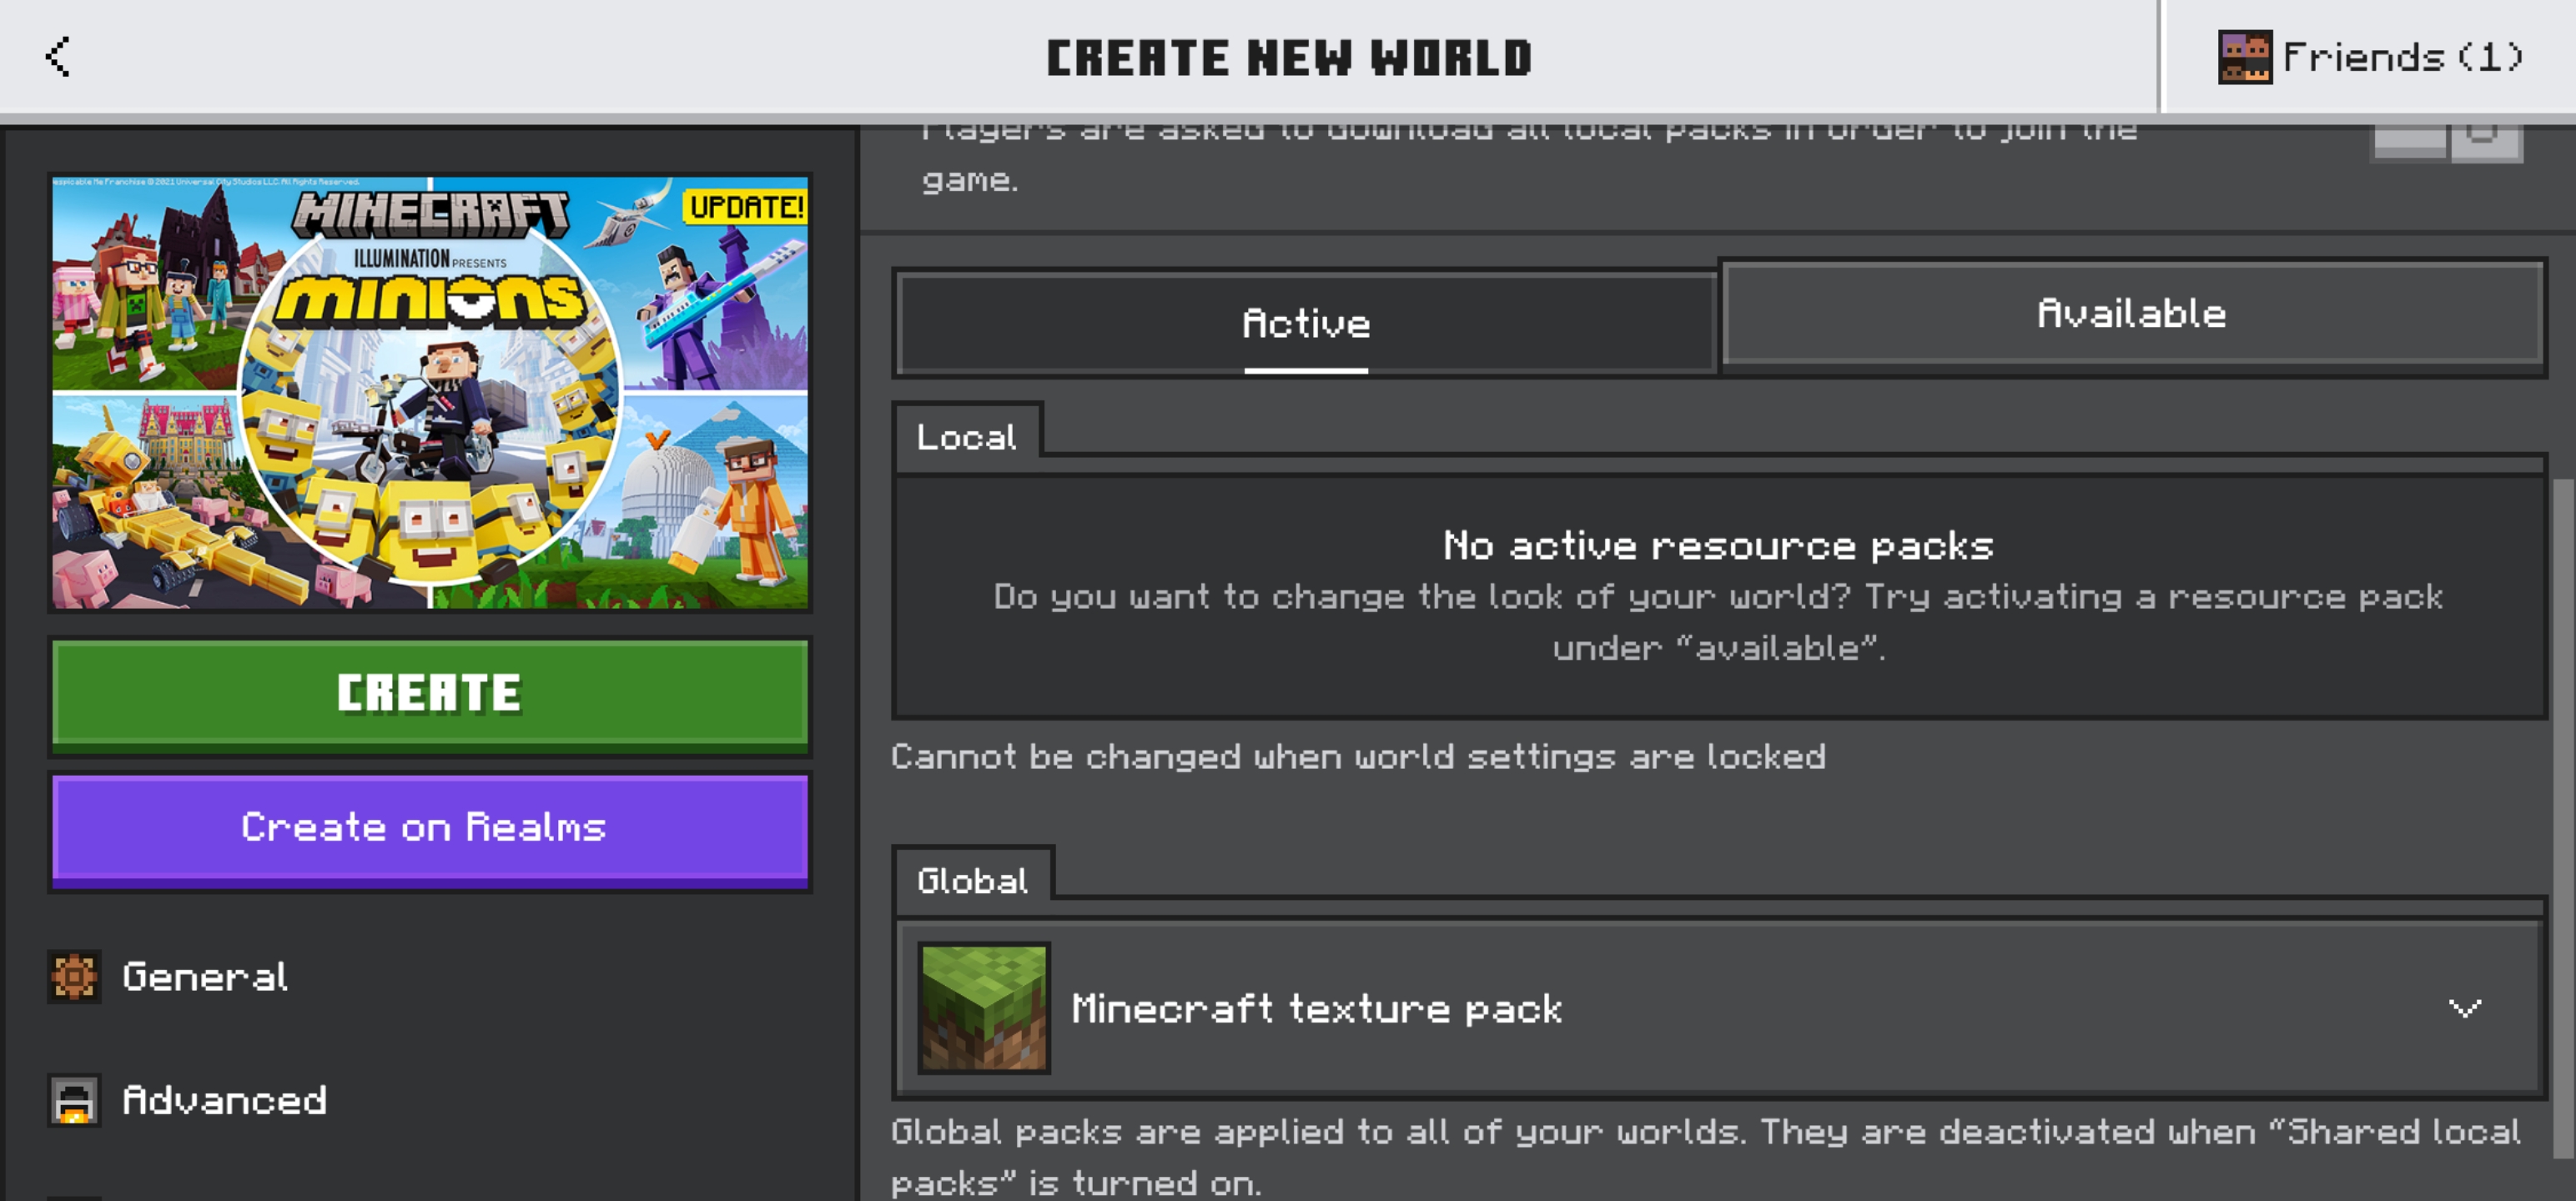The width and height of the screenshot is (2576, 1201).
Task: Click the Minions logo in the artwork
Action: 430,300
